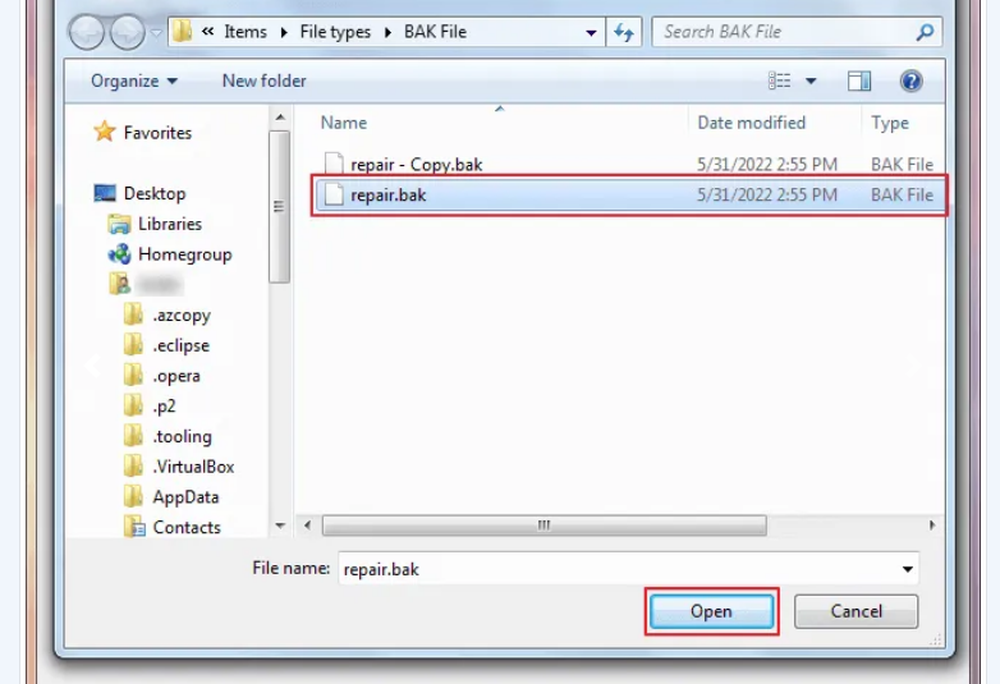Click the Favorites star icon
The height and width of the screenshot is (684, 1000).
[105, 132]
